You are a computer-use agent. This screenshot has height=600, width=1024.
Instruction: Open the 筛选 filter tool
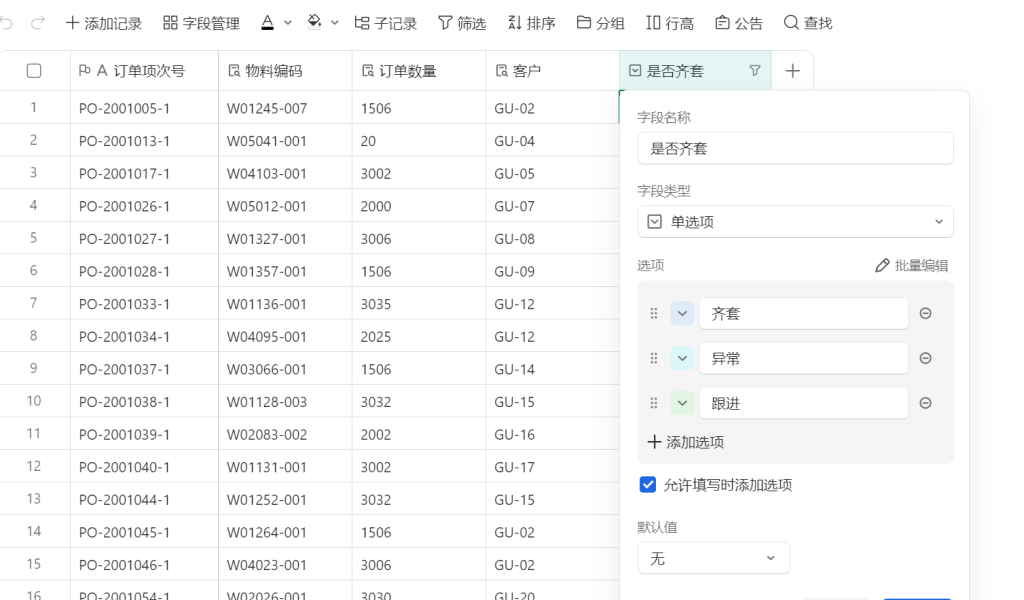[462, 24]
